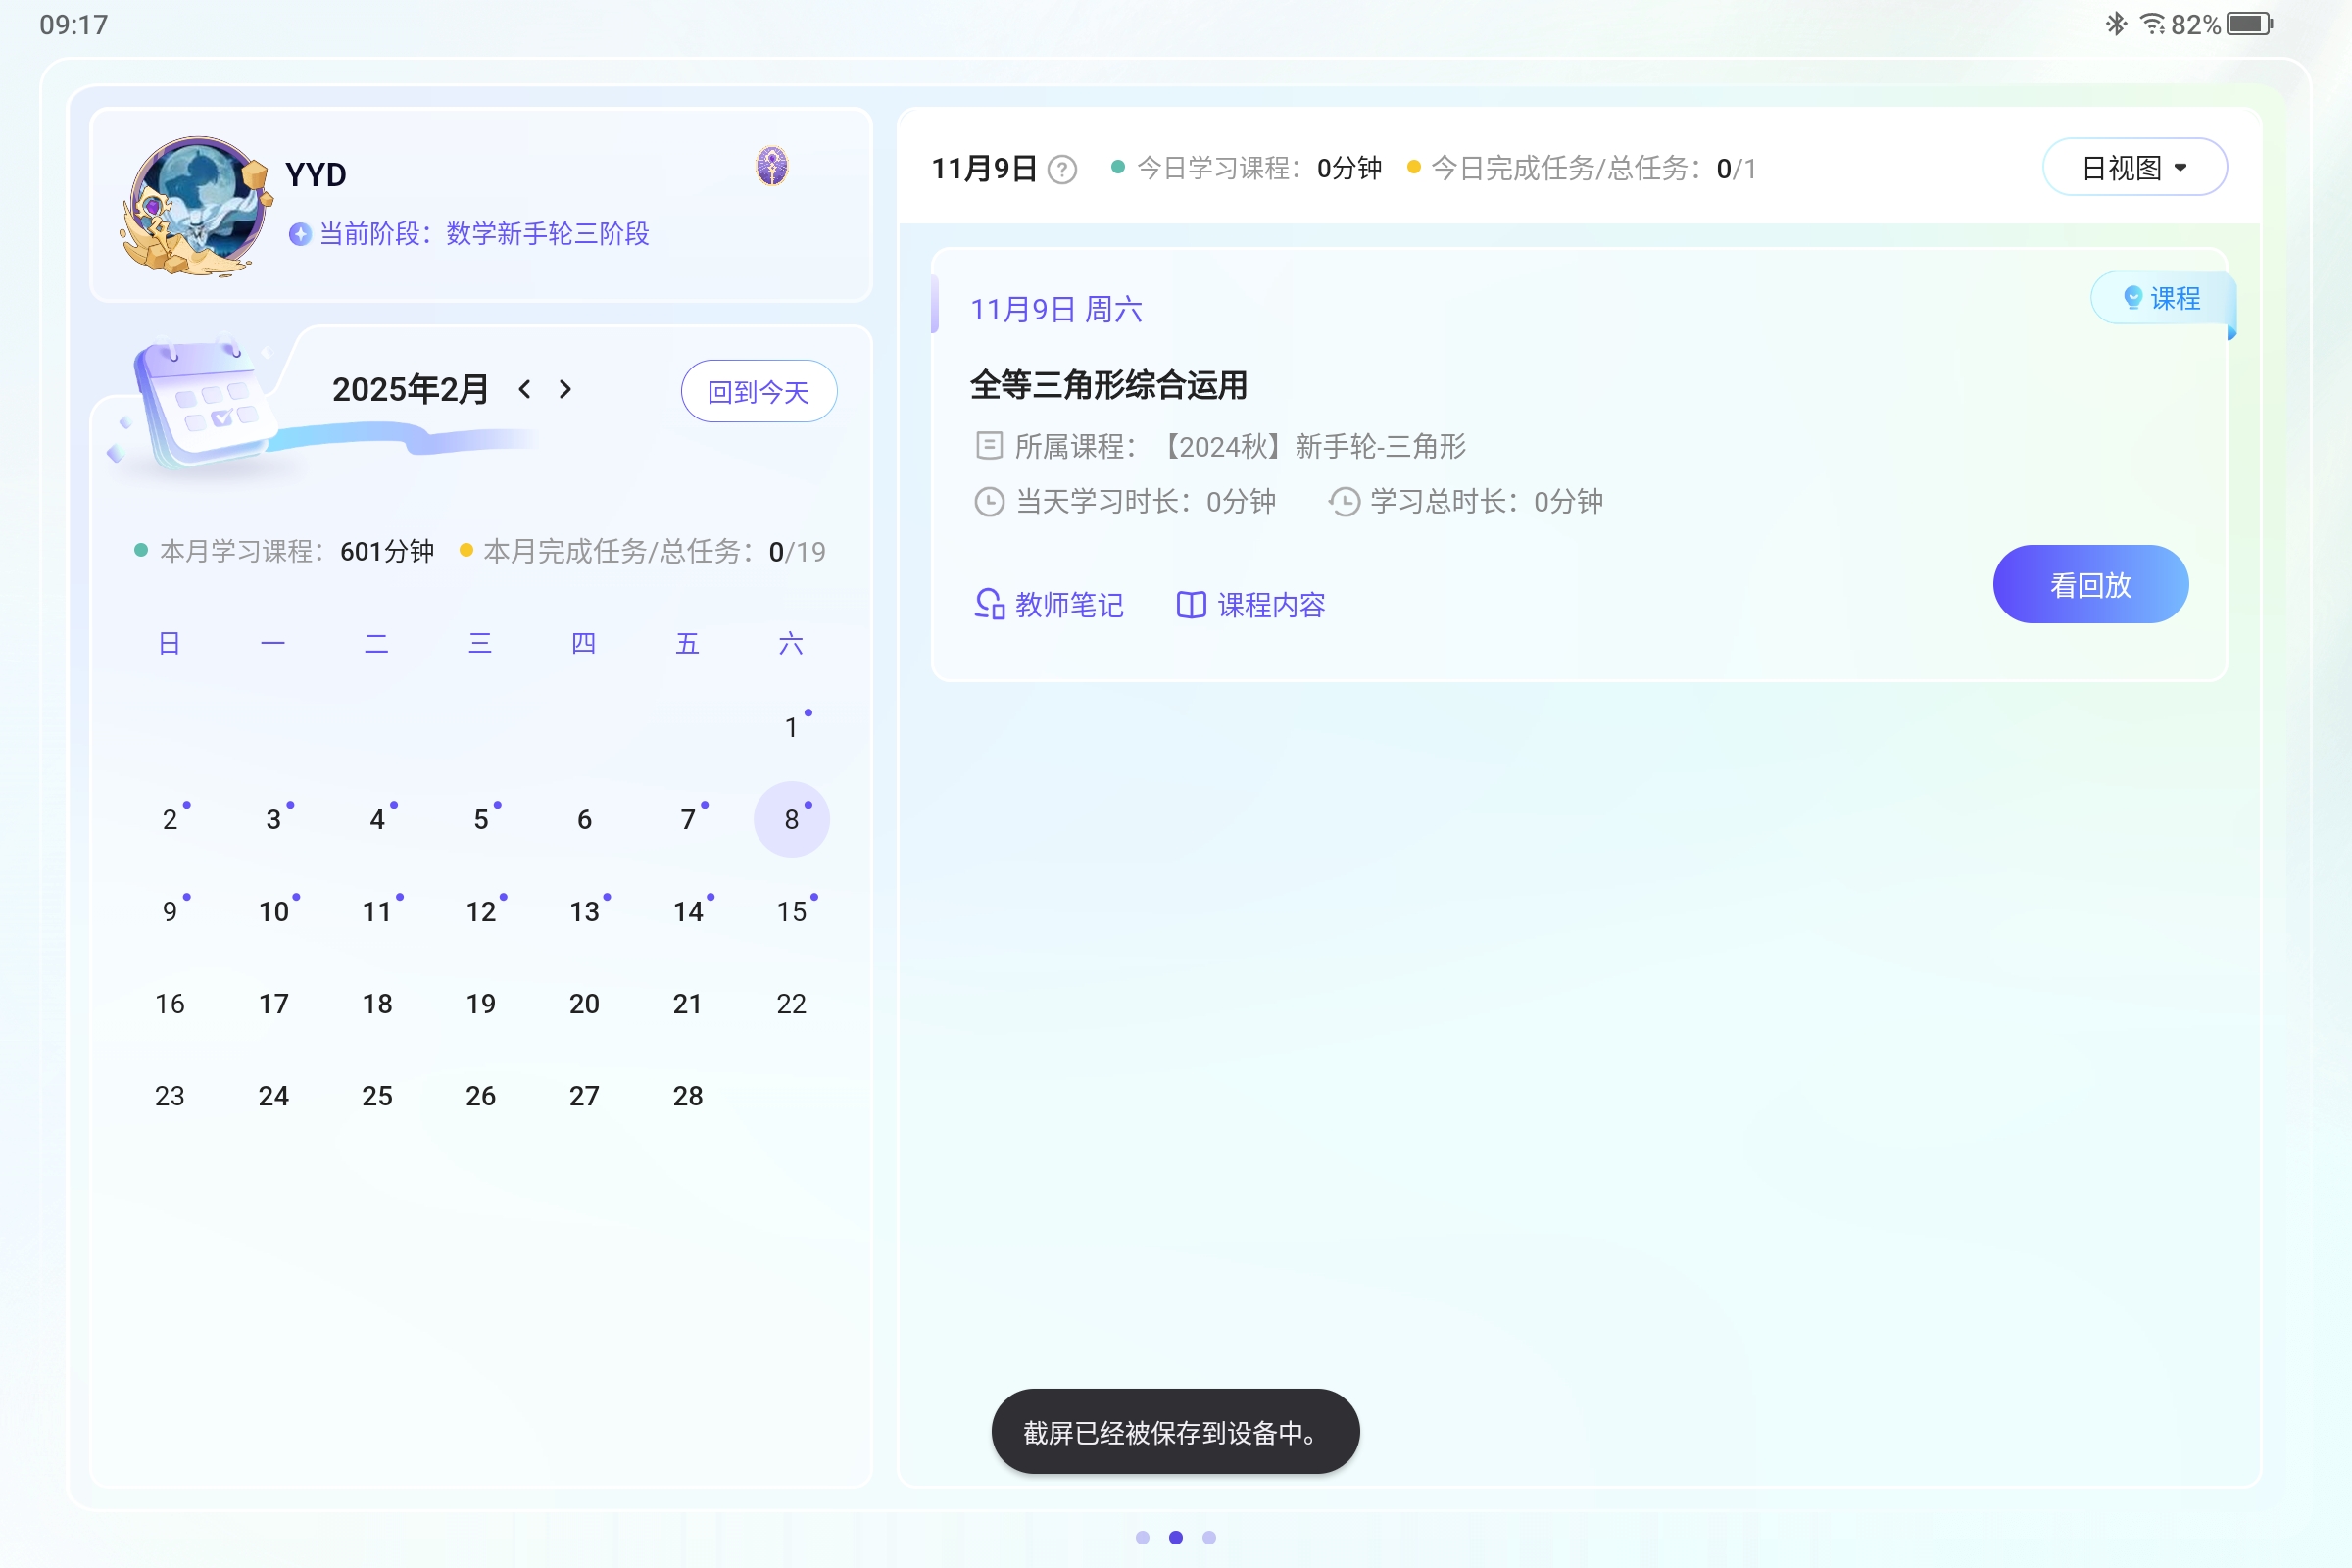Image resolution: width=2352 pixels, height=1568 pixels.
Task: Select February 19 on calendar
Action: point(481,1003)
